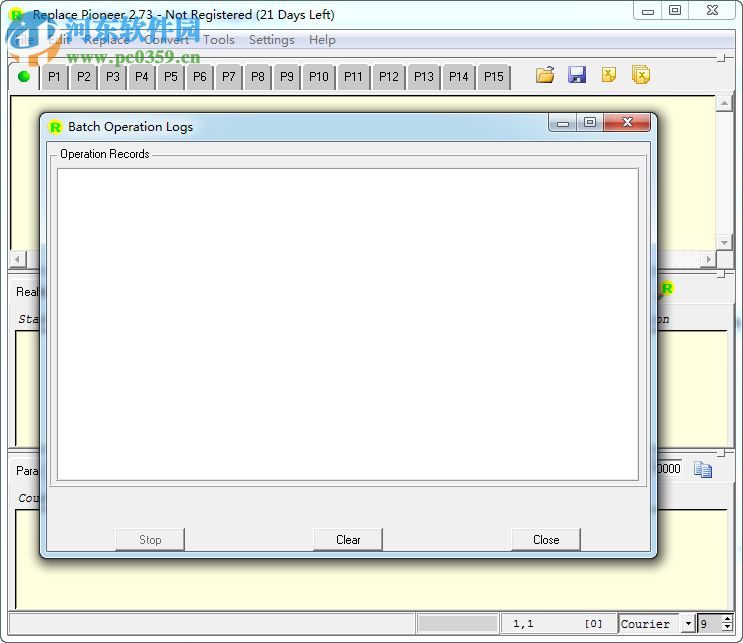Decrease font size with stepper down arrow
Viewport: 743px width, 643px height.
pyautogui.click(x=728, y=627)
